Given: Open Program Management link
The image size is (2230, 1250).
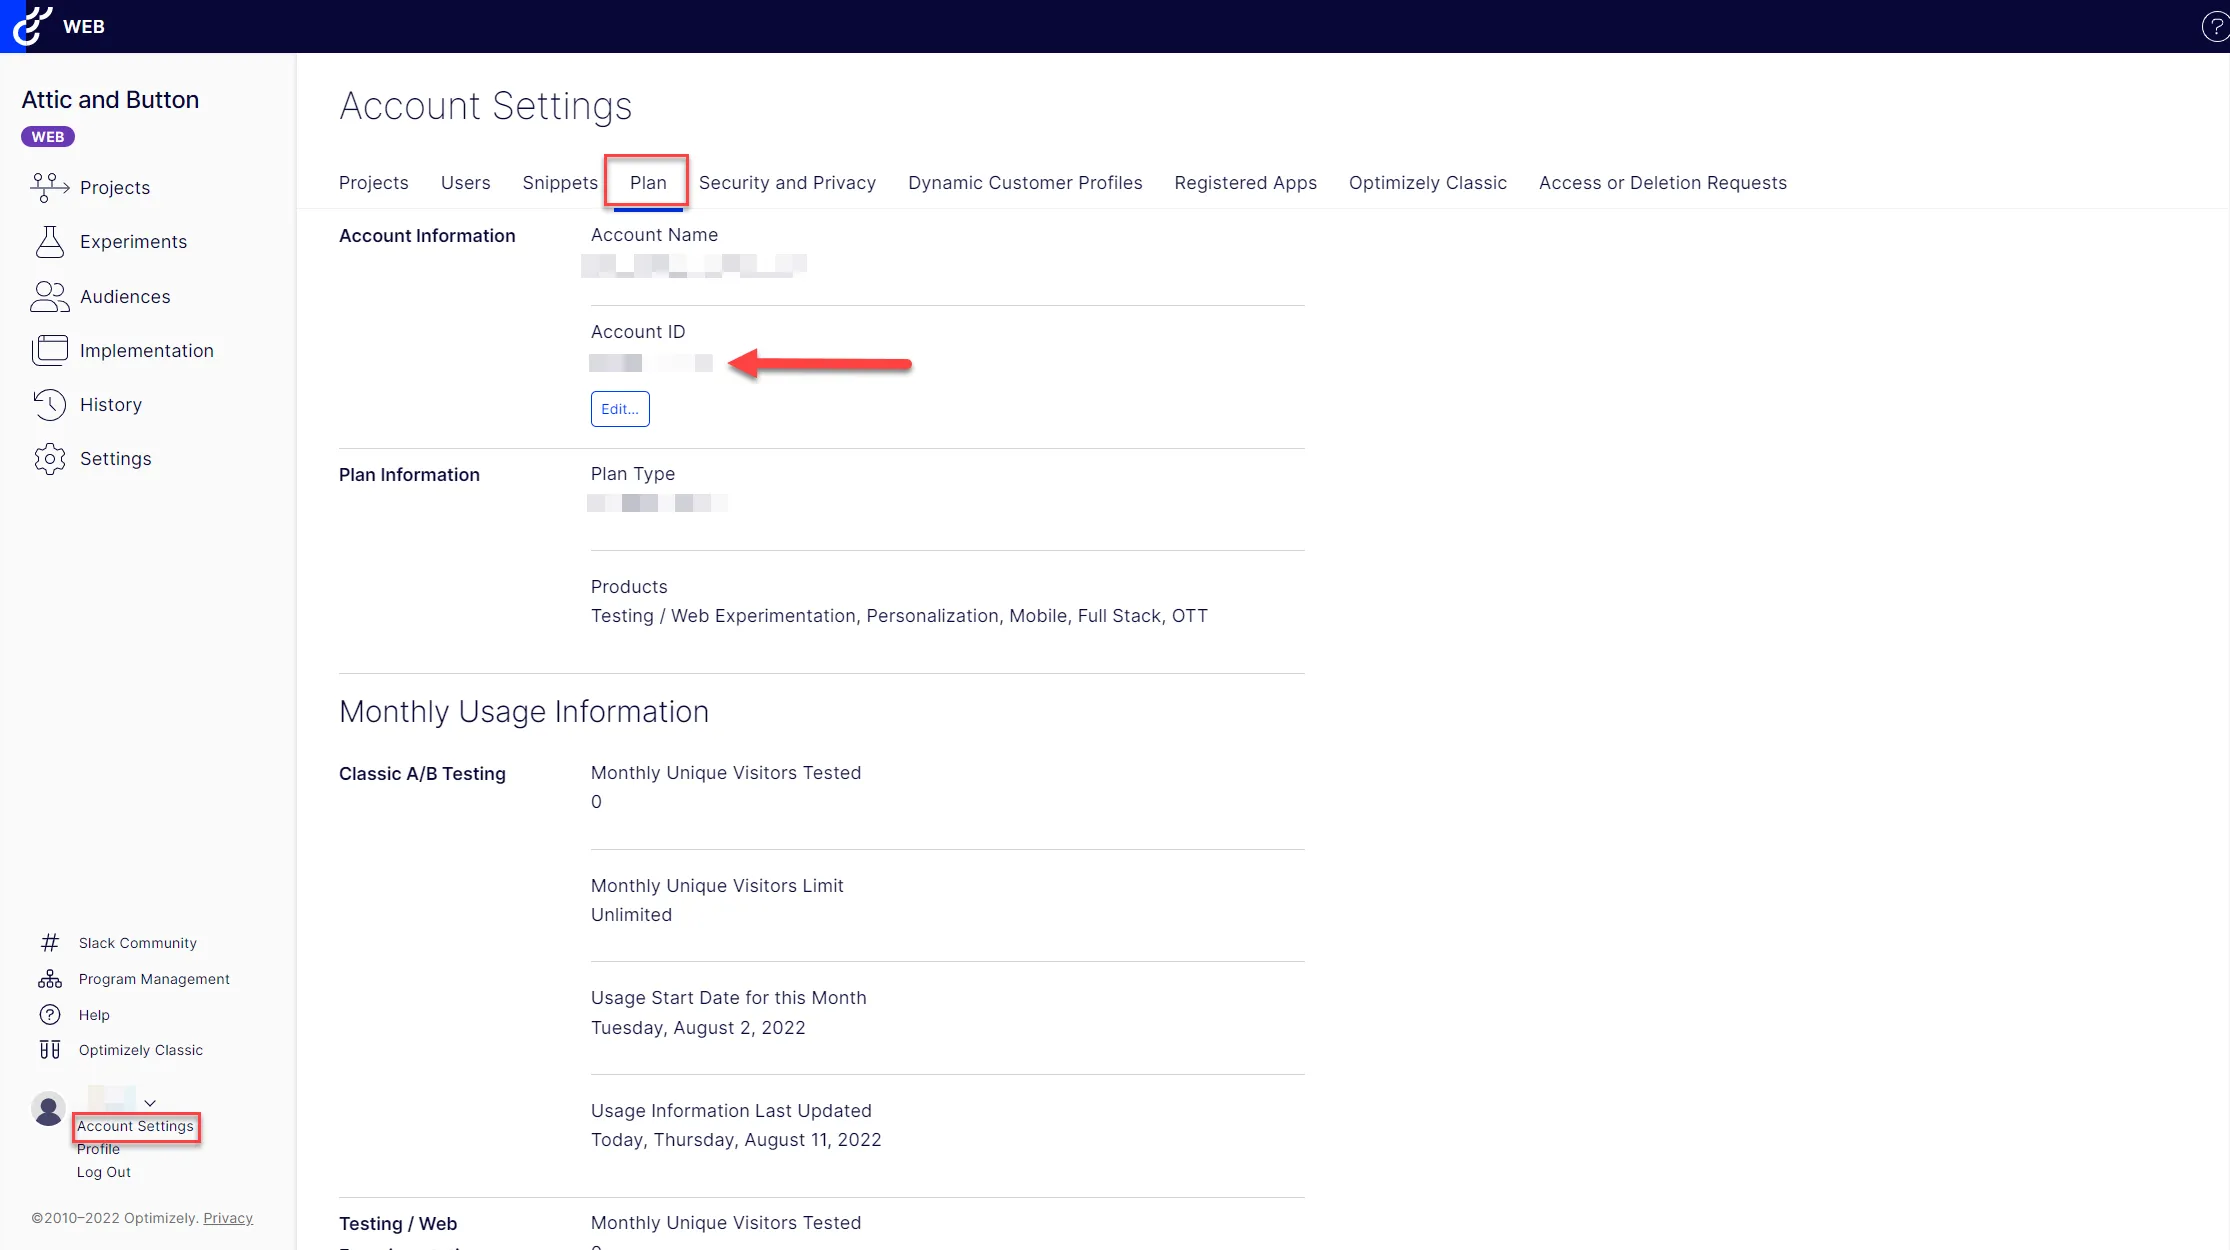Looking at the screenshot, I should tap(154, 979).
